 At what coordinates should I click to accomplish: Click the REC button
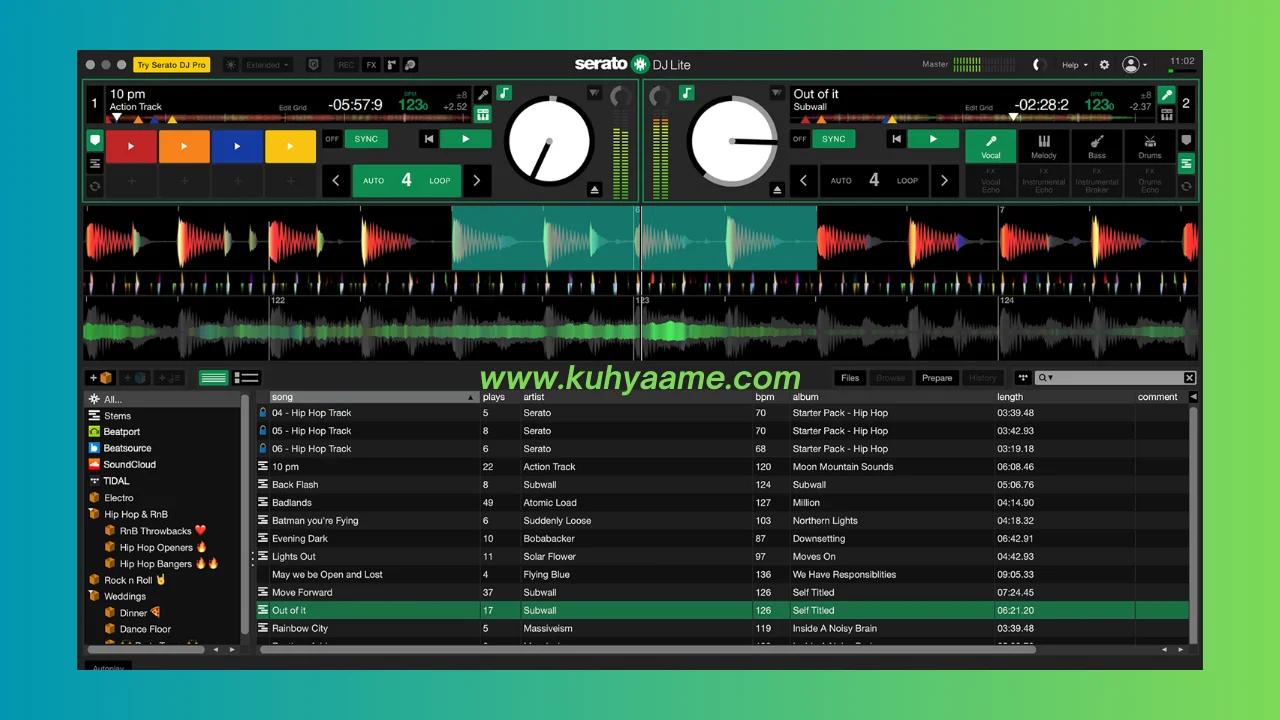pyautogui.click(x=346, y=65)
